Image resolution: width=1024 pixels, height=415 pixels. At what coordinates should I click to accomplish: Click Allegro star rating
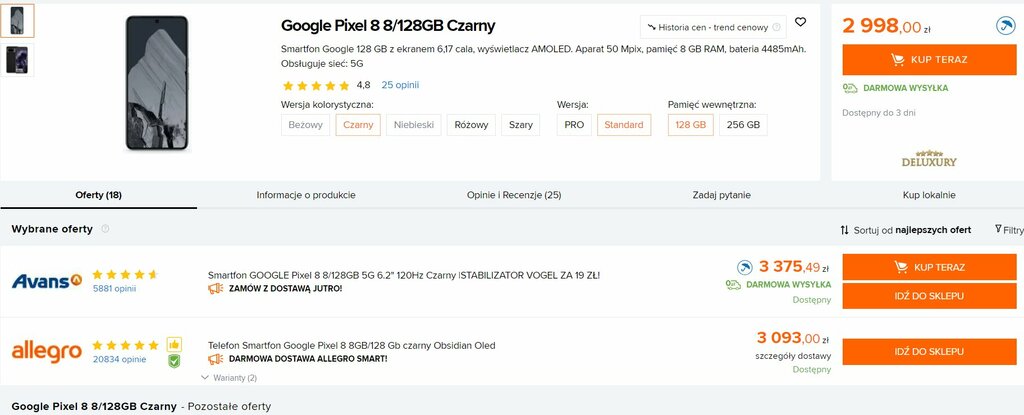125,345
